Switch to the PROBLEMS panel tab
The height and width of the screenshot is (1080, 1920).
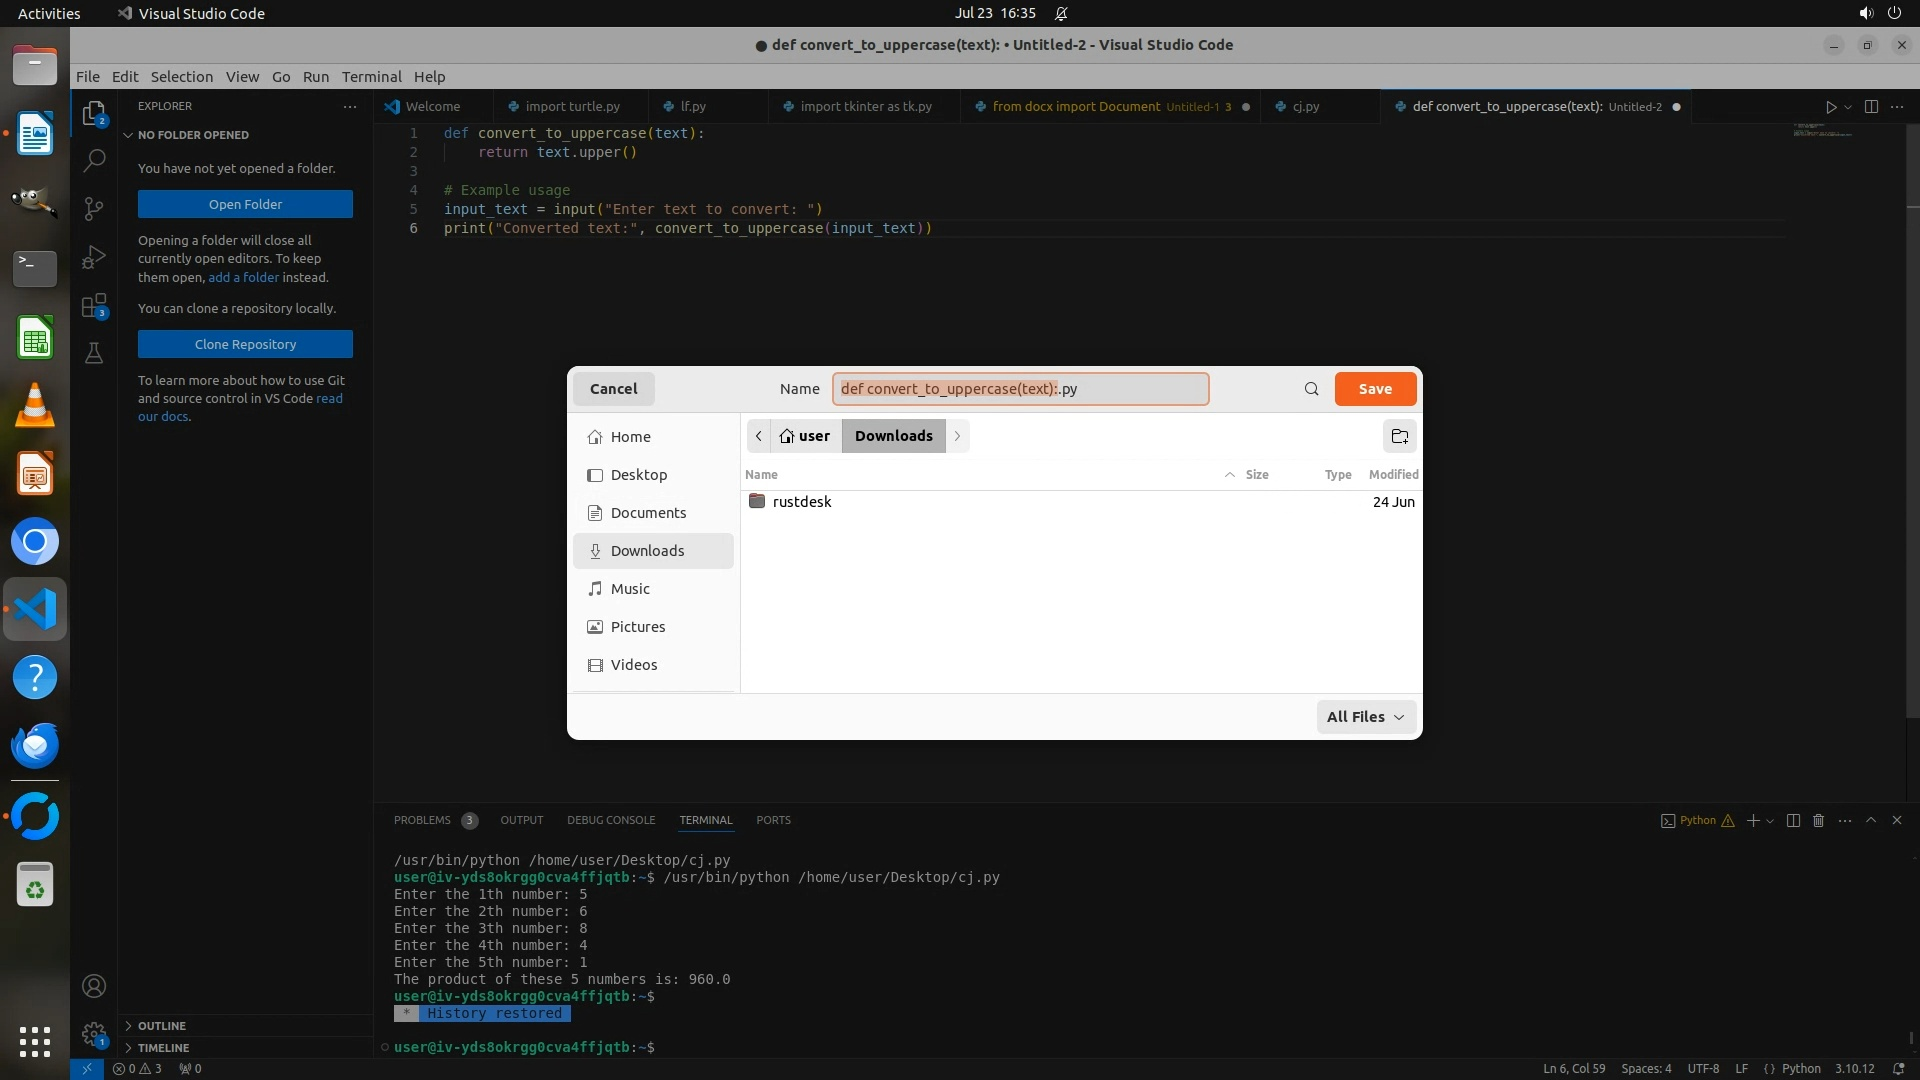422,820
